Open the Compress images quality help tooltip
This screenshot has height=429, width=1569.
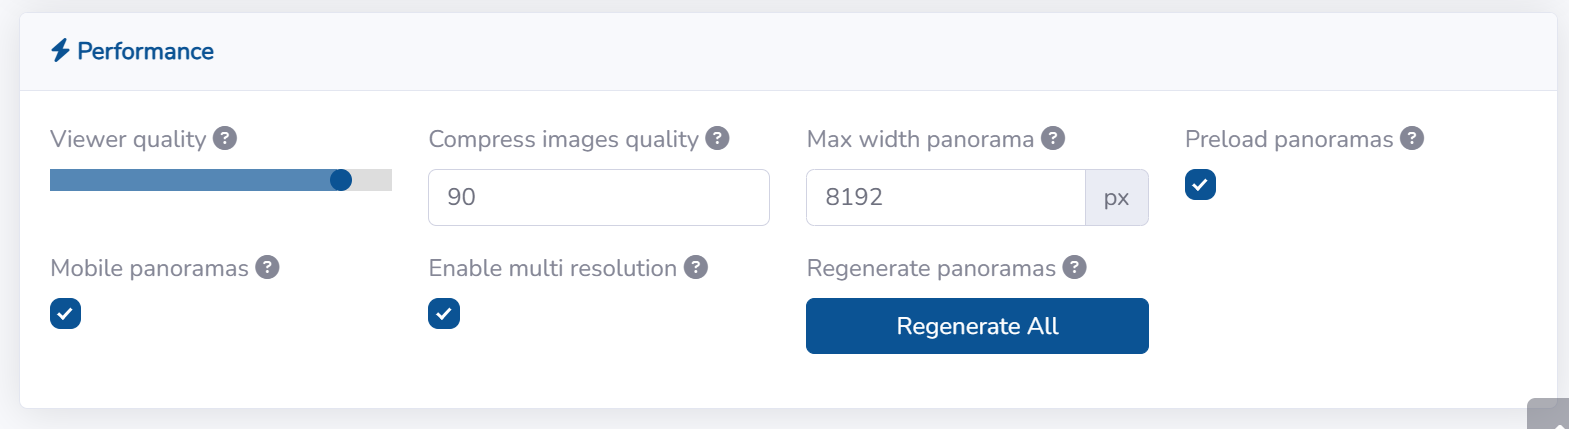point(717,138)
